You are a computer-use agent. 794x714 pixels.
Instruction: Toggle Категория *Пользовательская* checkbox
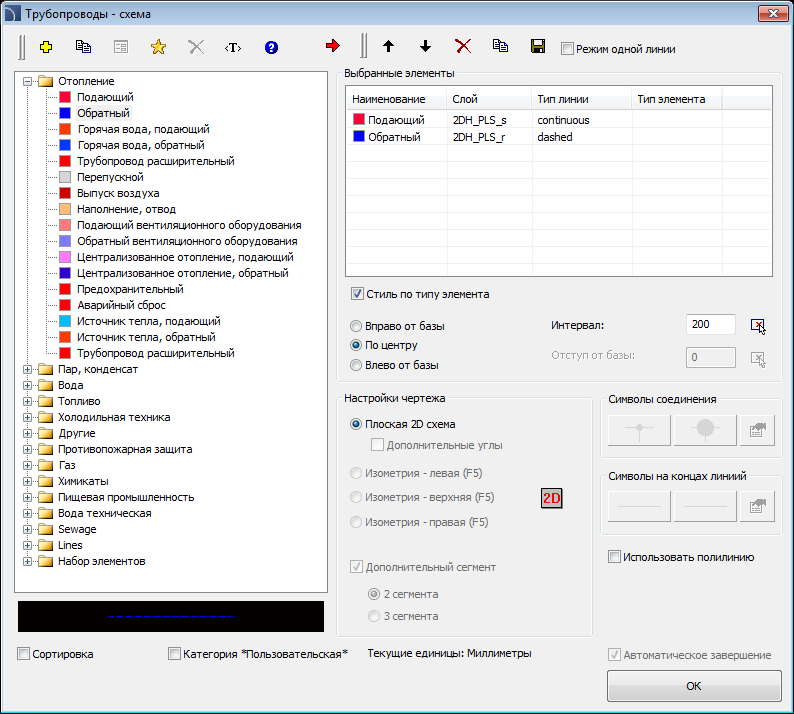[x=174, y=654]
